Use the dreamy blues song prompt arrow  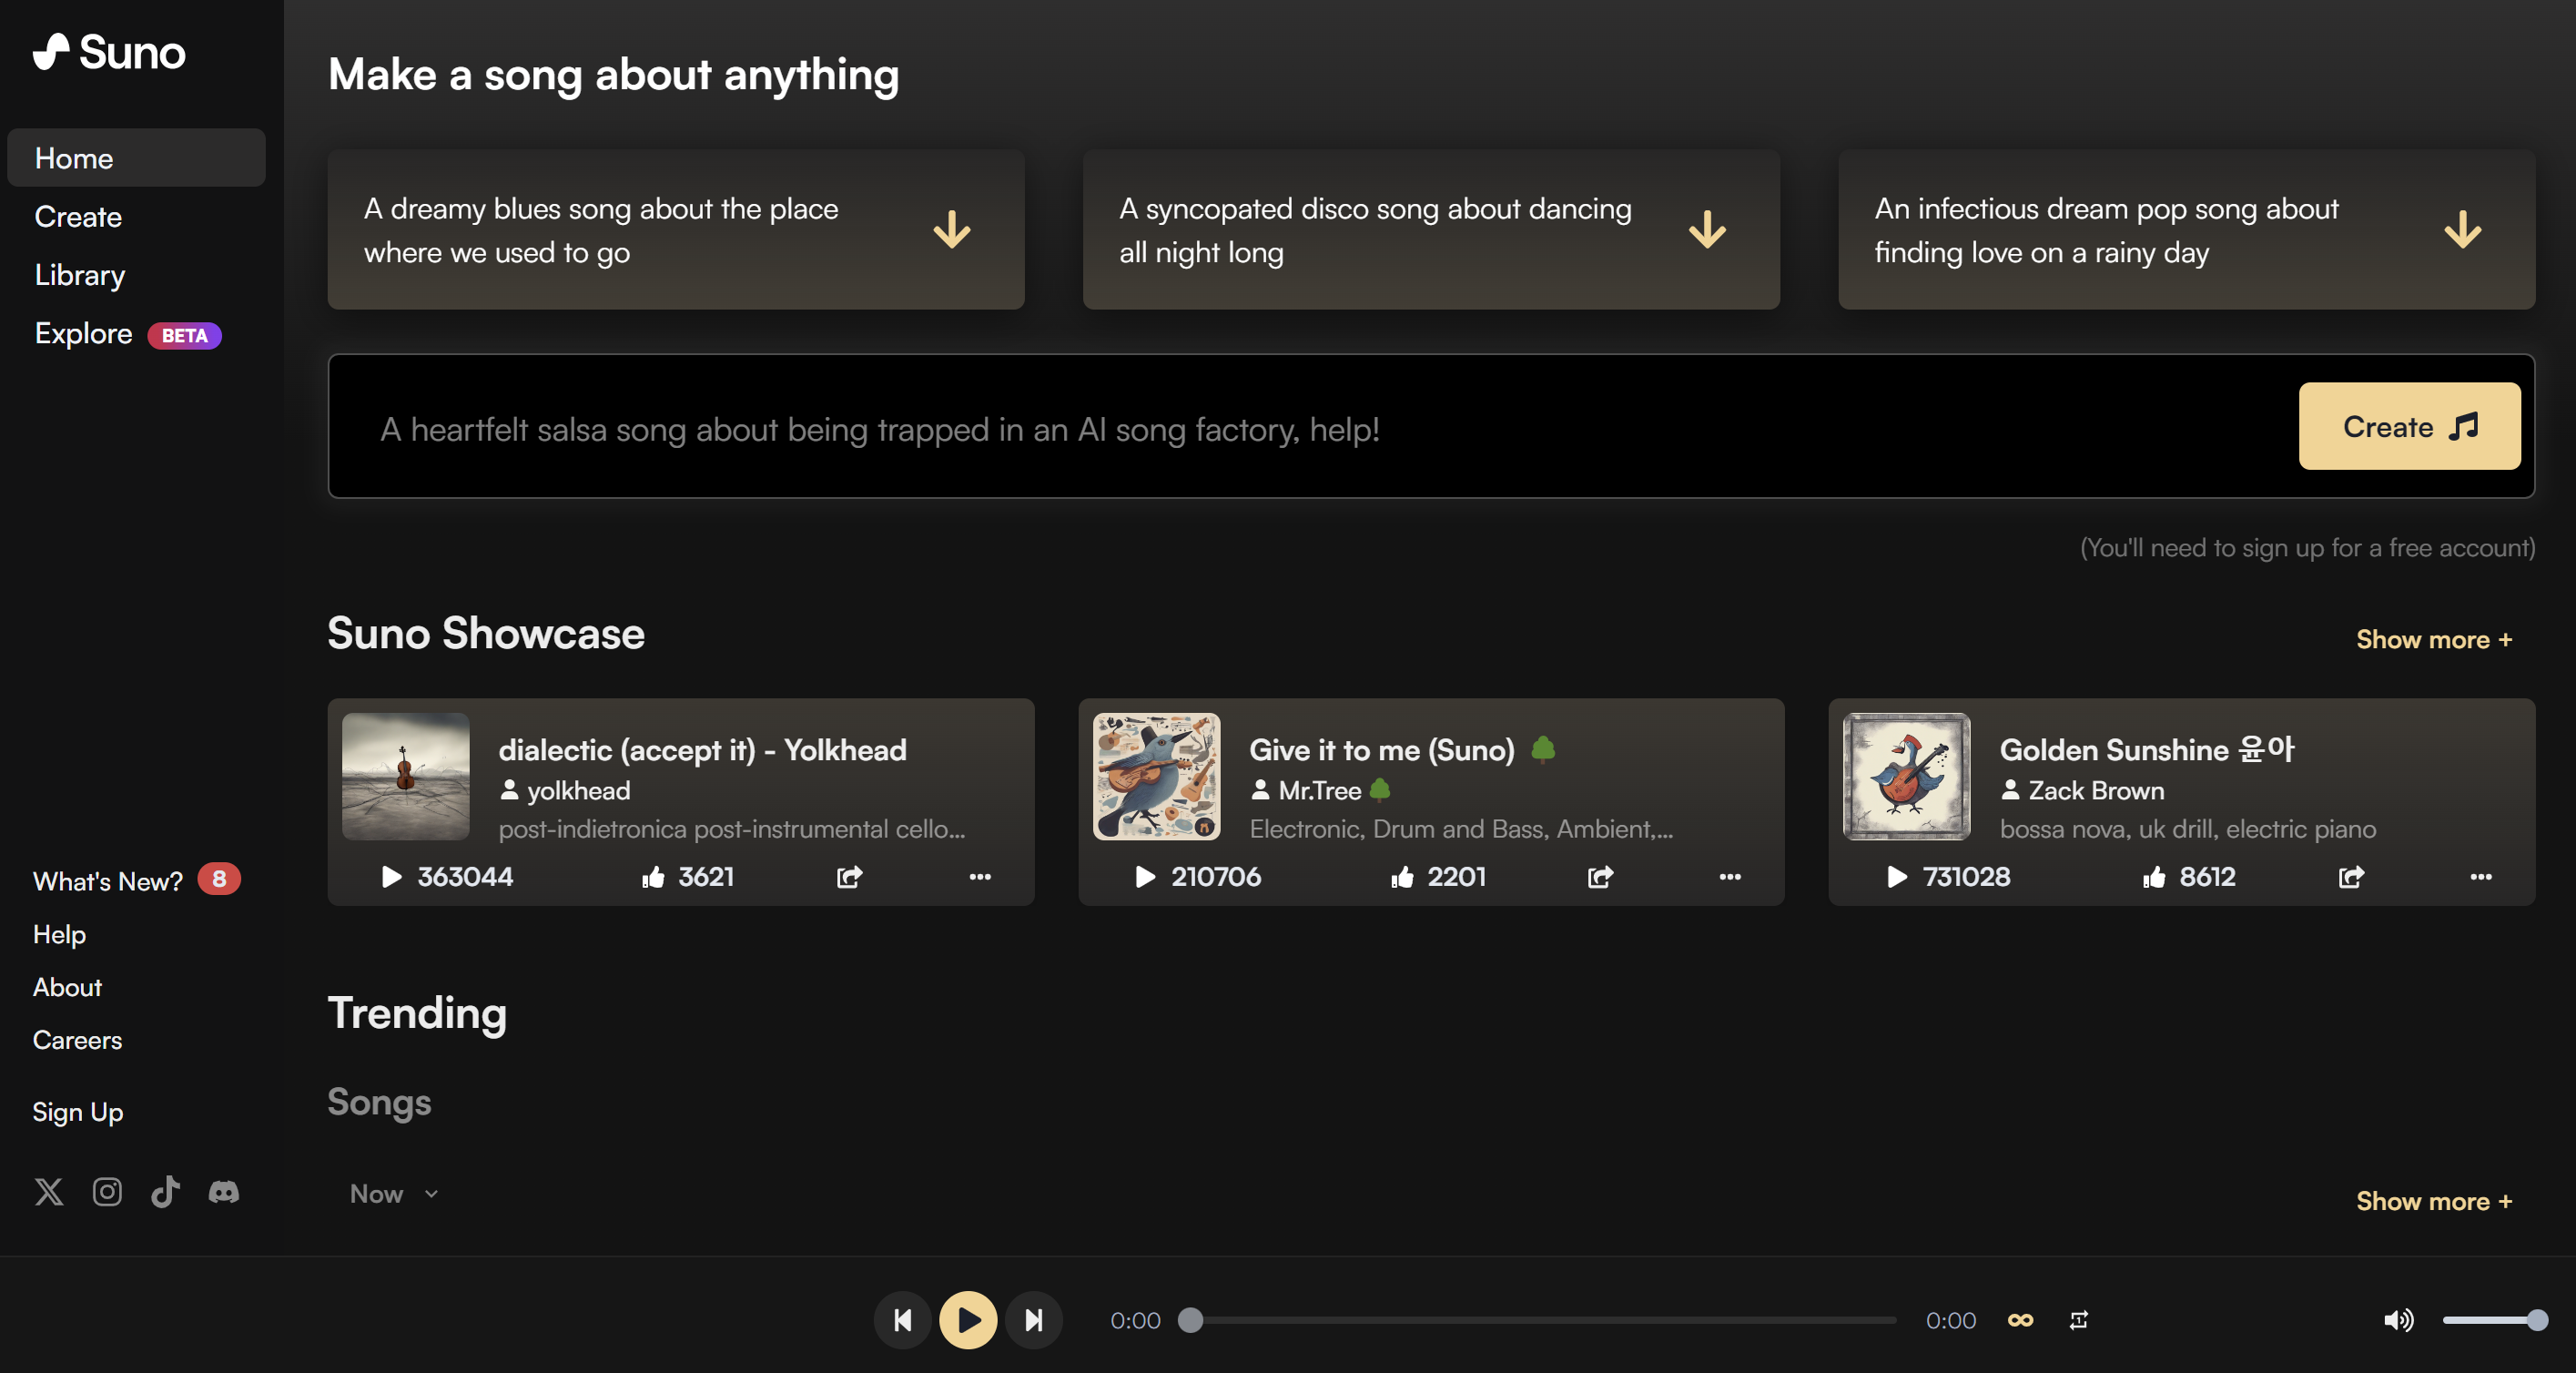point(951,230)
